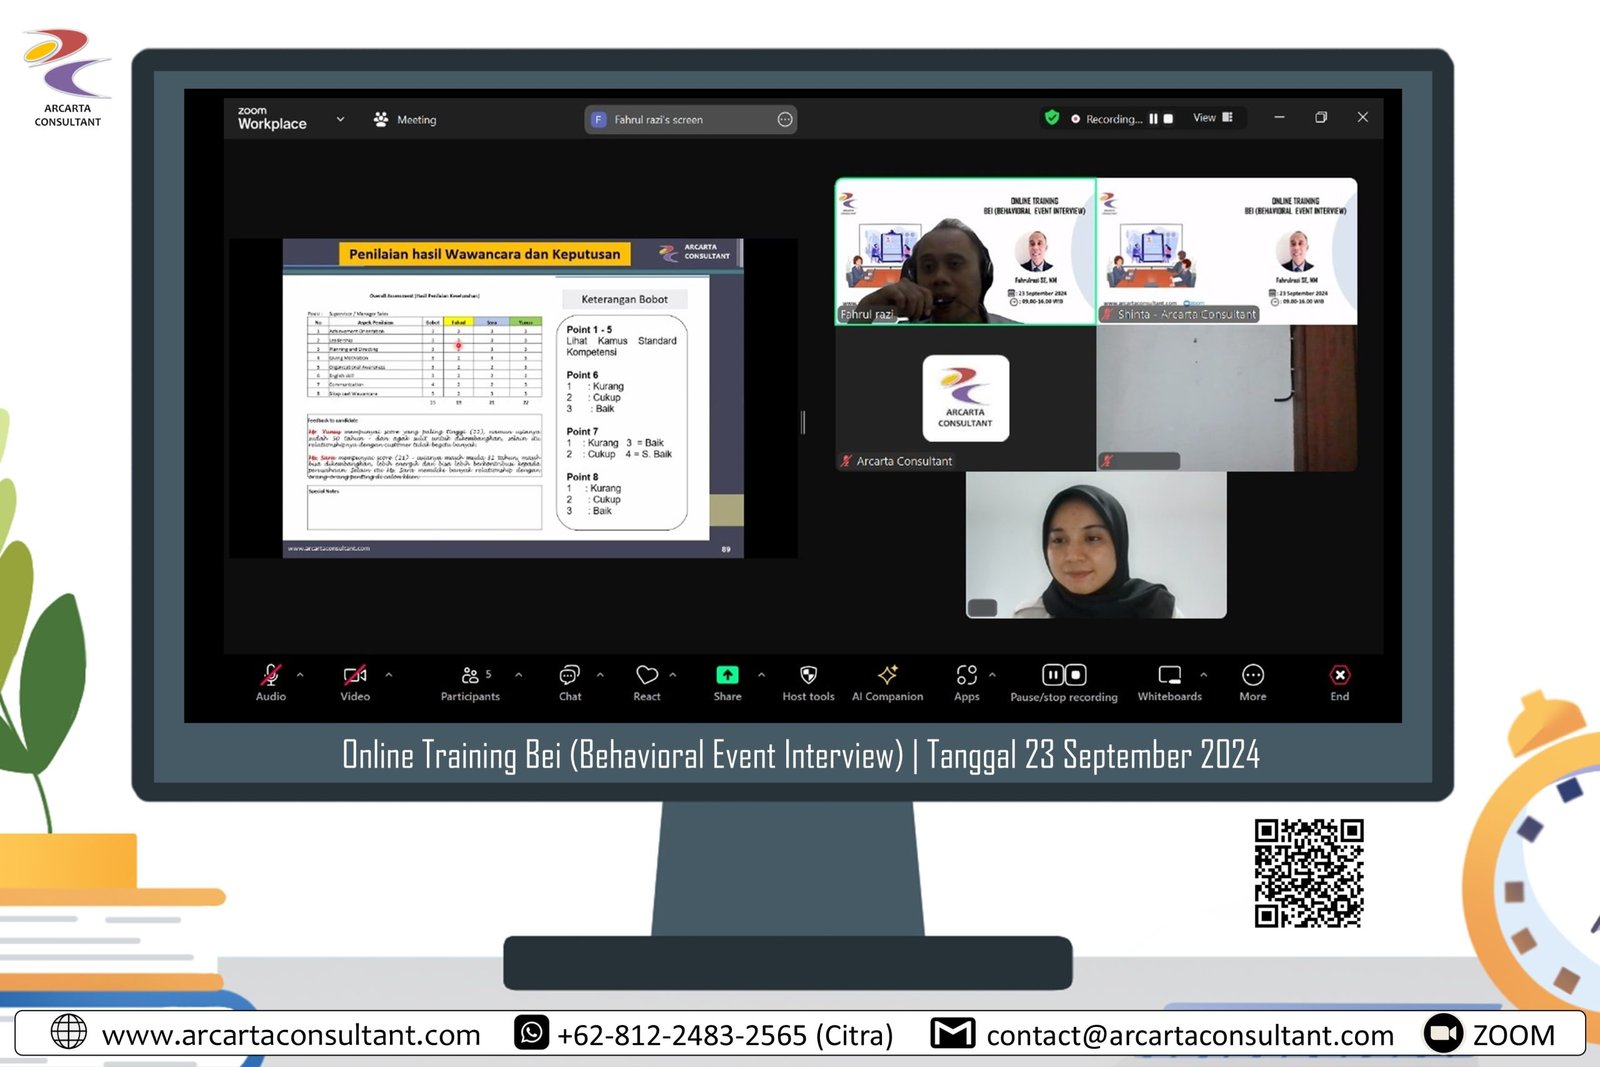The image size is (1600, 1067).
Task: Expand the video options arrow
Action: point(389,675)
